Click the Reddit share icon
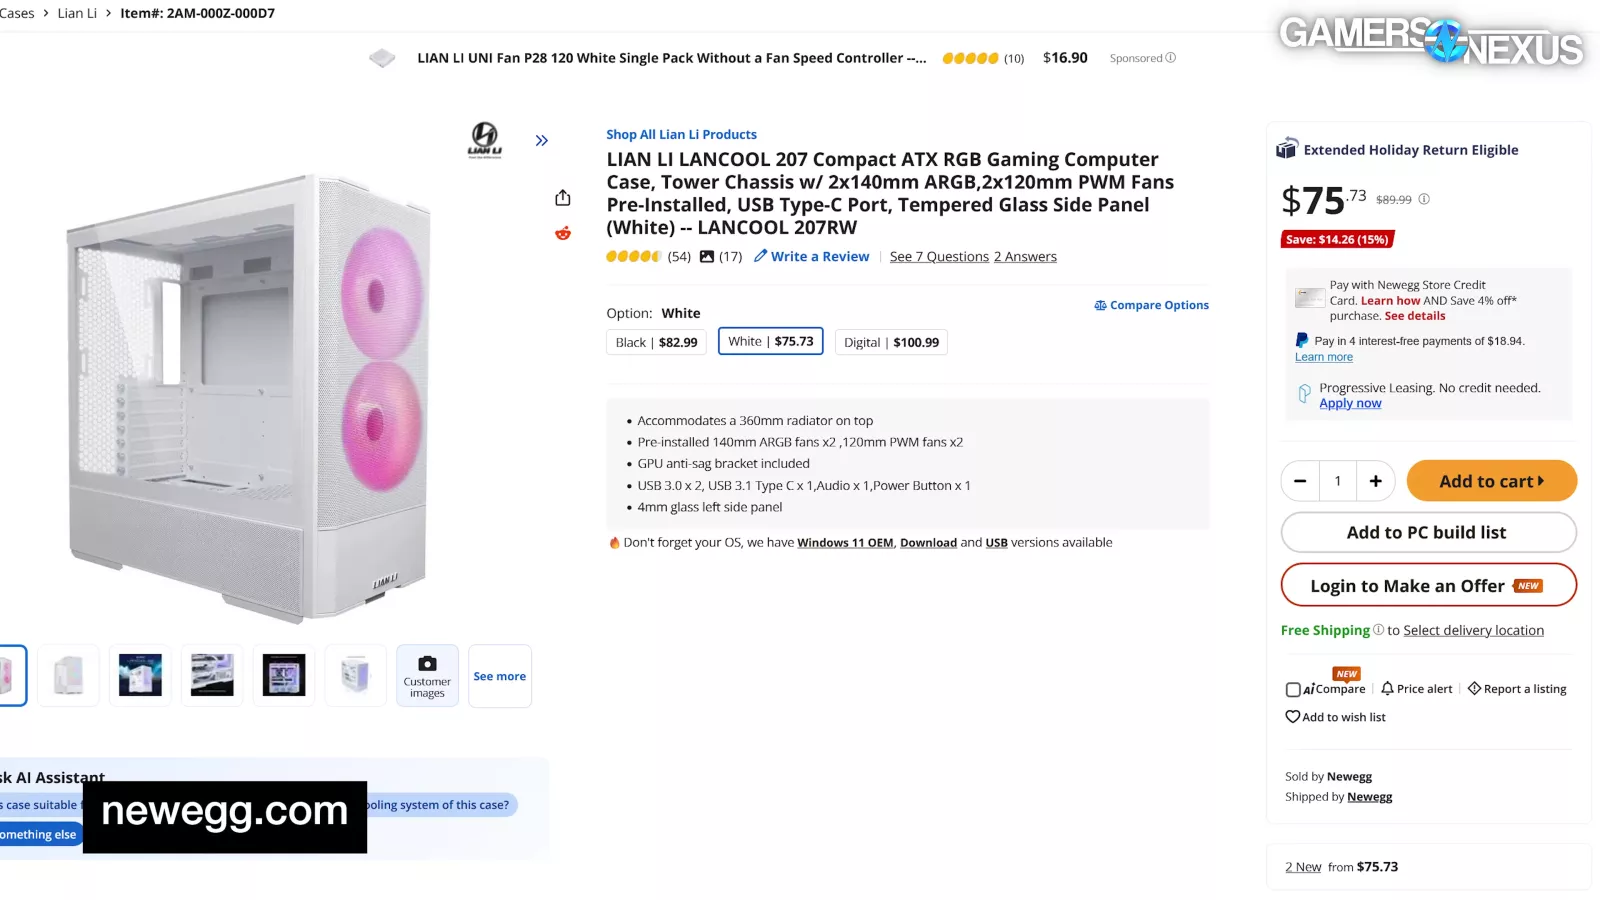 click(x=563, y=233)
